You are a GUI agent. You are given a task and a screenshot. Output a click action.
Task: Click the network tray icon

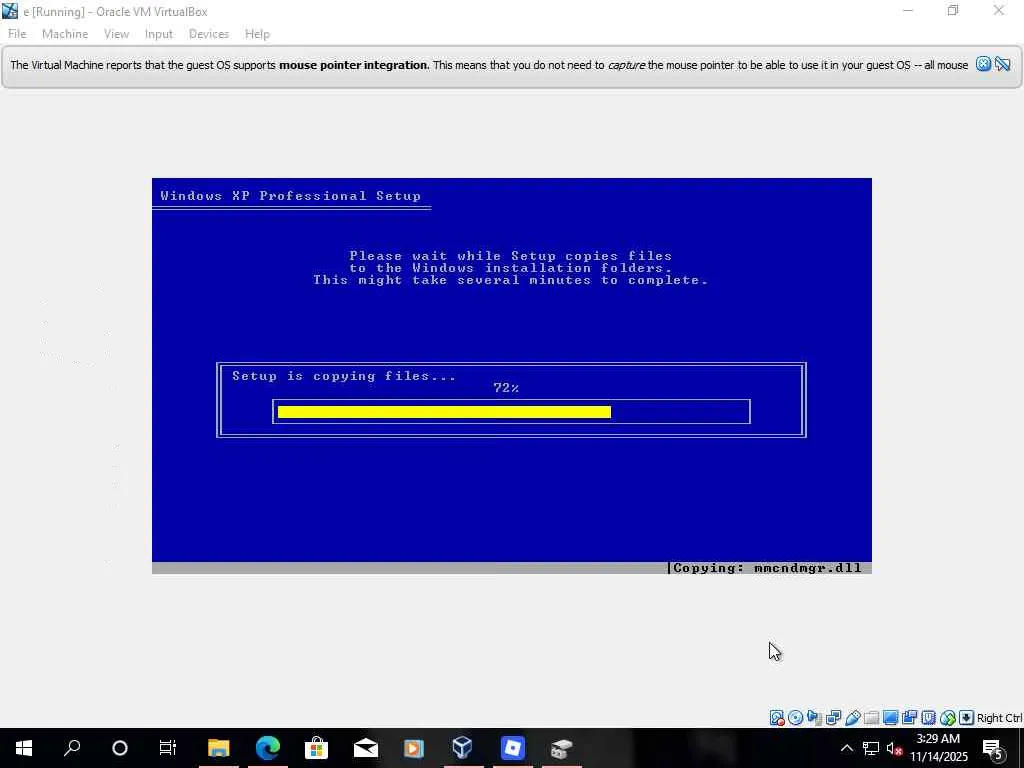871,748
